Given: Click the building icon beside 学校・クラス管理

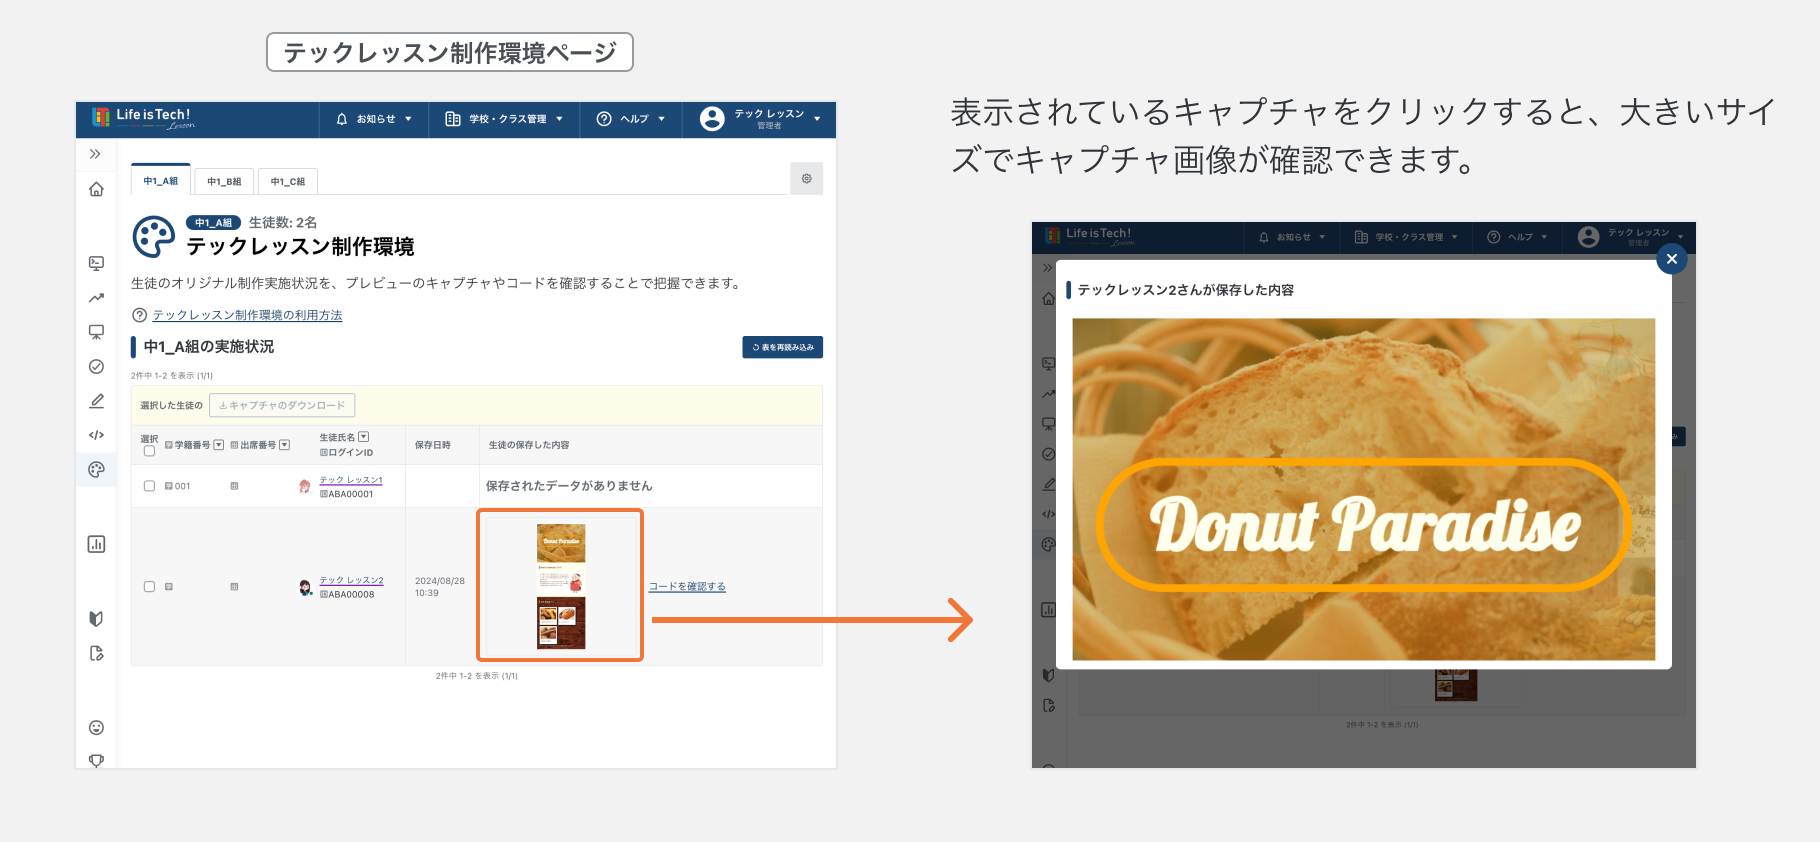Looking at the screenshot, I should click(x=453, y=119).
